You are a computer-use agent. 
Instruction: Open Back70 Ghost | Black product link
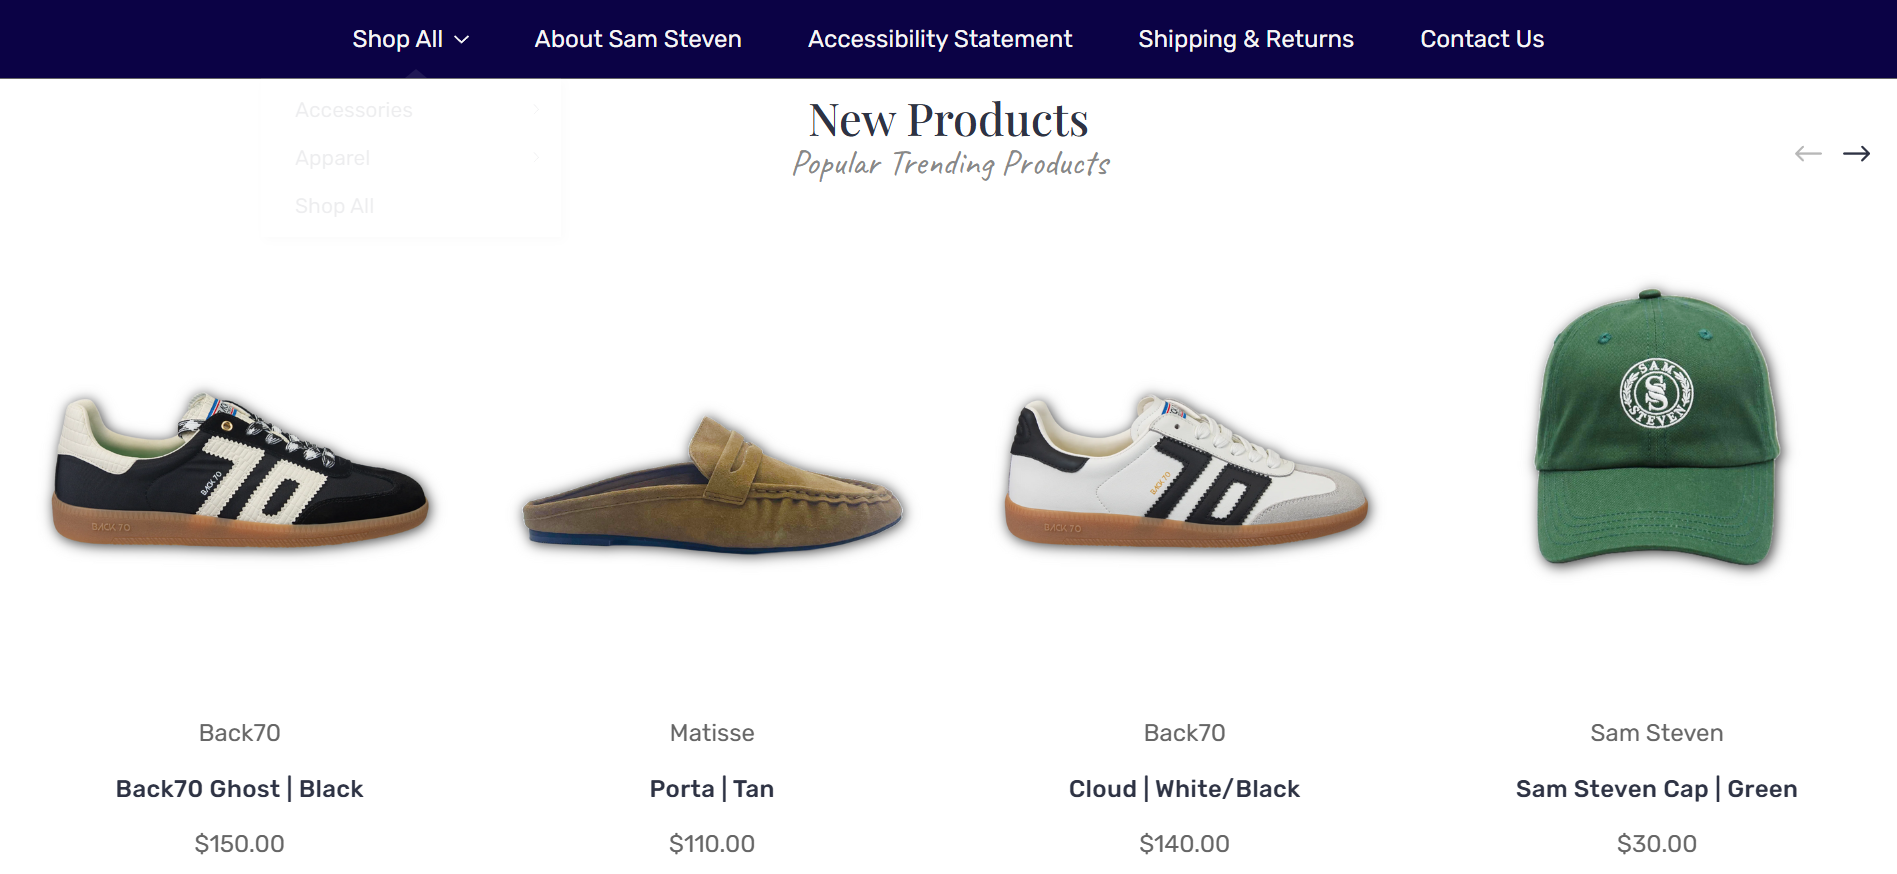click(x=239, y=789)
